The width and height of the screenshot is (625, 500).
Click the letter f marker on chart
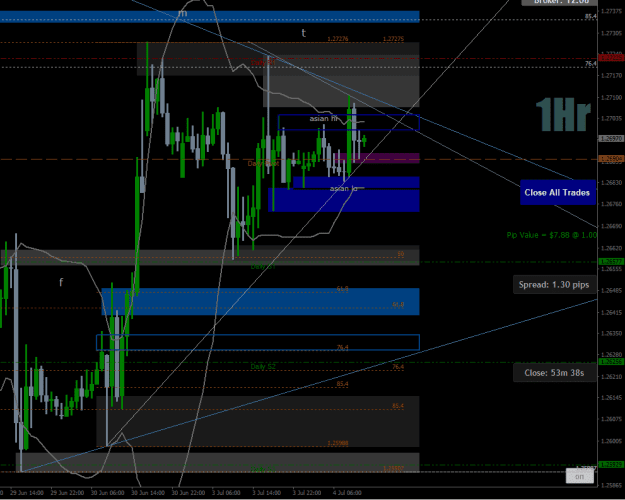pyautogui.click(x=61, y=282)
